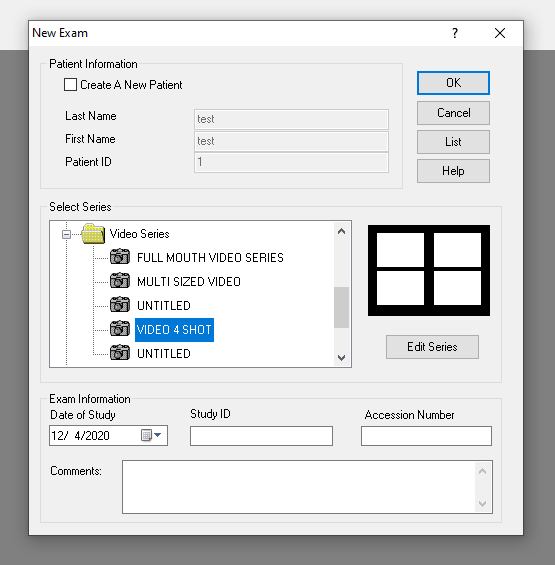Enable the Create A New Patient checkbox
Viewport: 555px width, 565px height.
(70, 85)
